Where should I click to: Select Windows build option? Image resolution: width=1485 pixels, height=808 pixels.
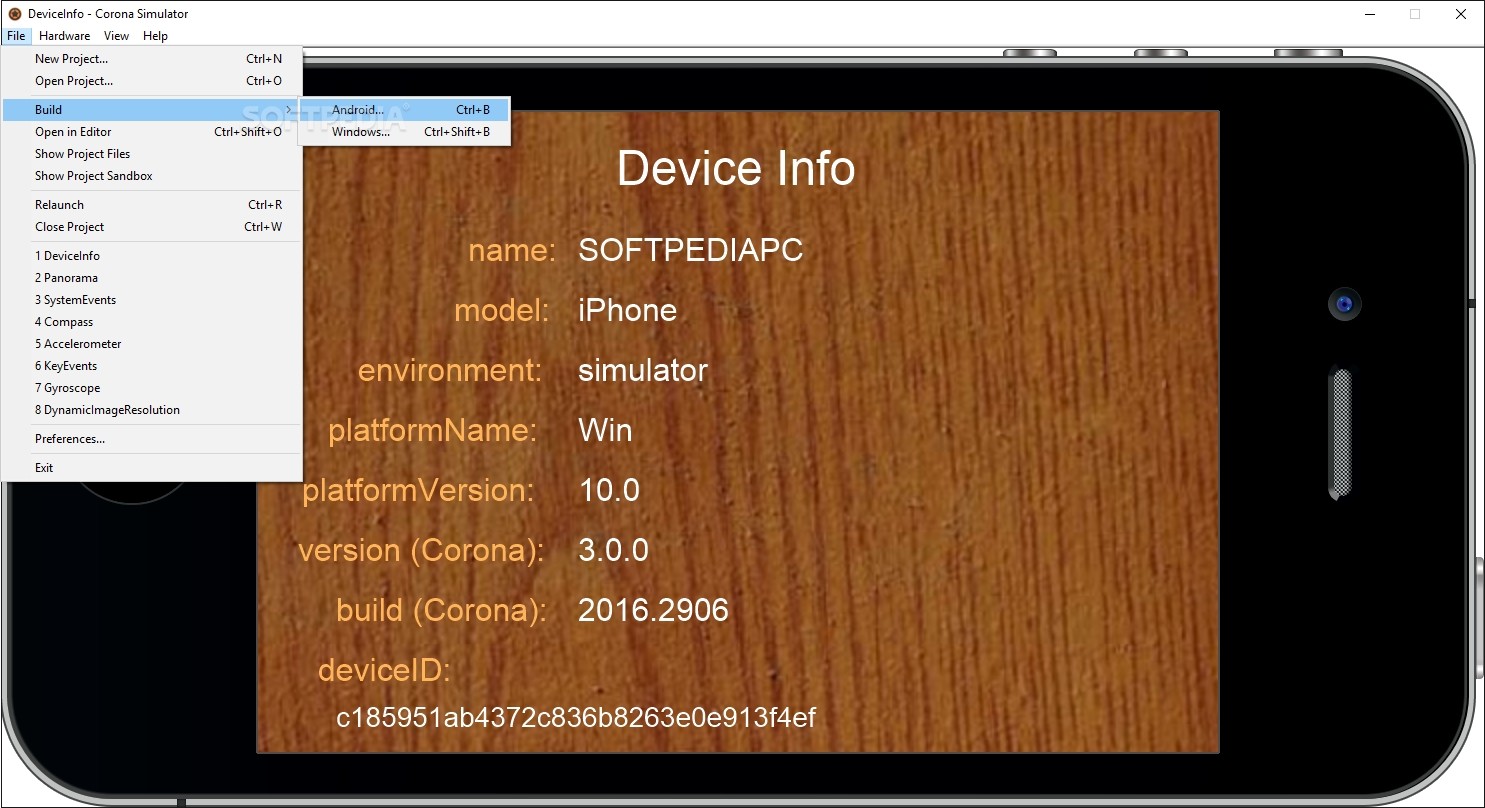click(x=404, y=132)
